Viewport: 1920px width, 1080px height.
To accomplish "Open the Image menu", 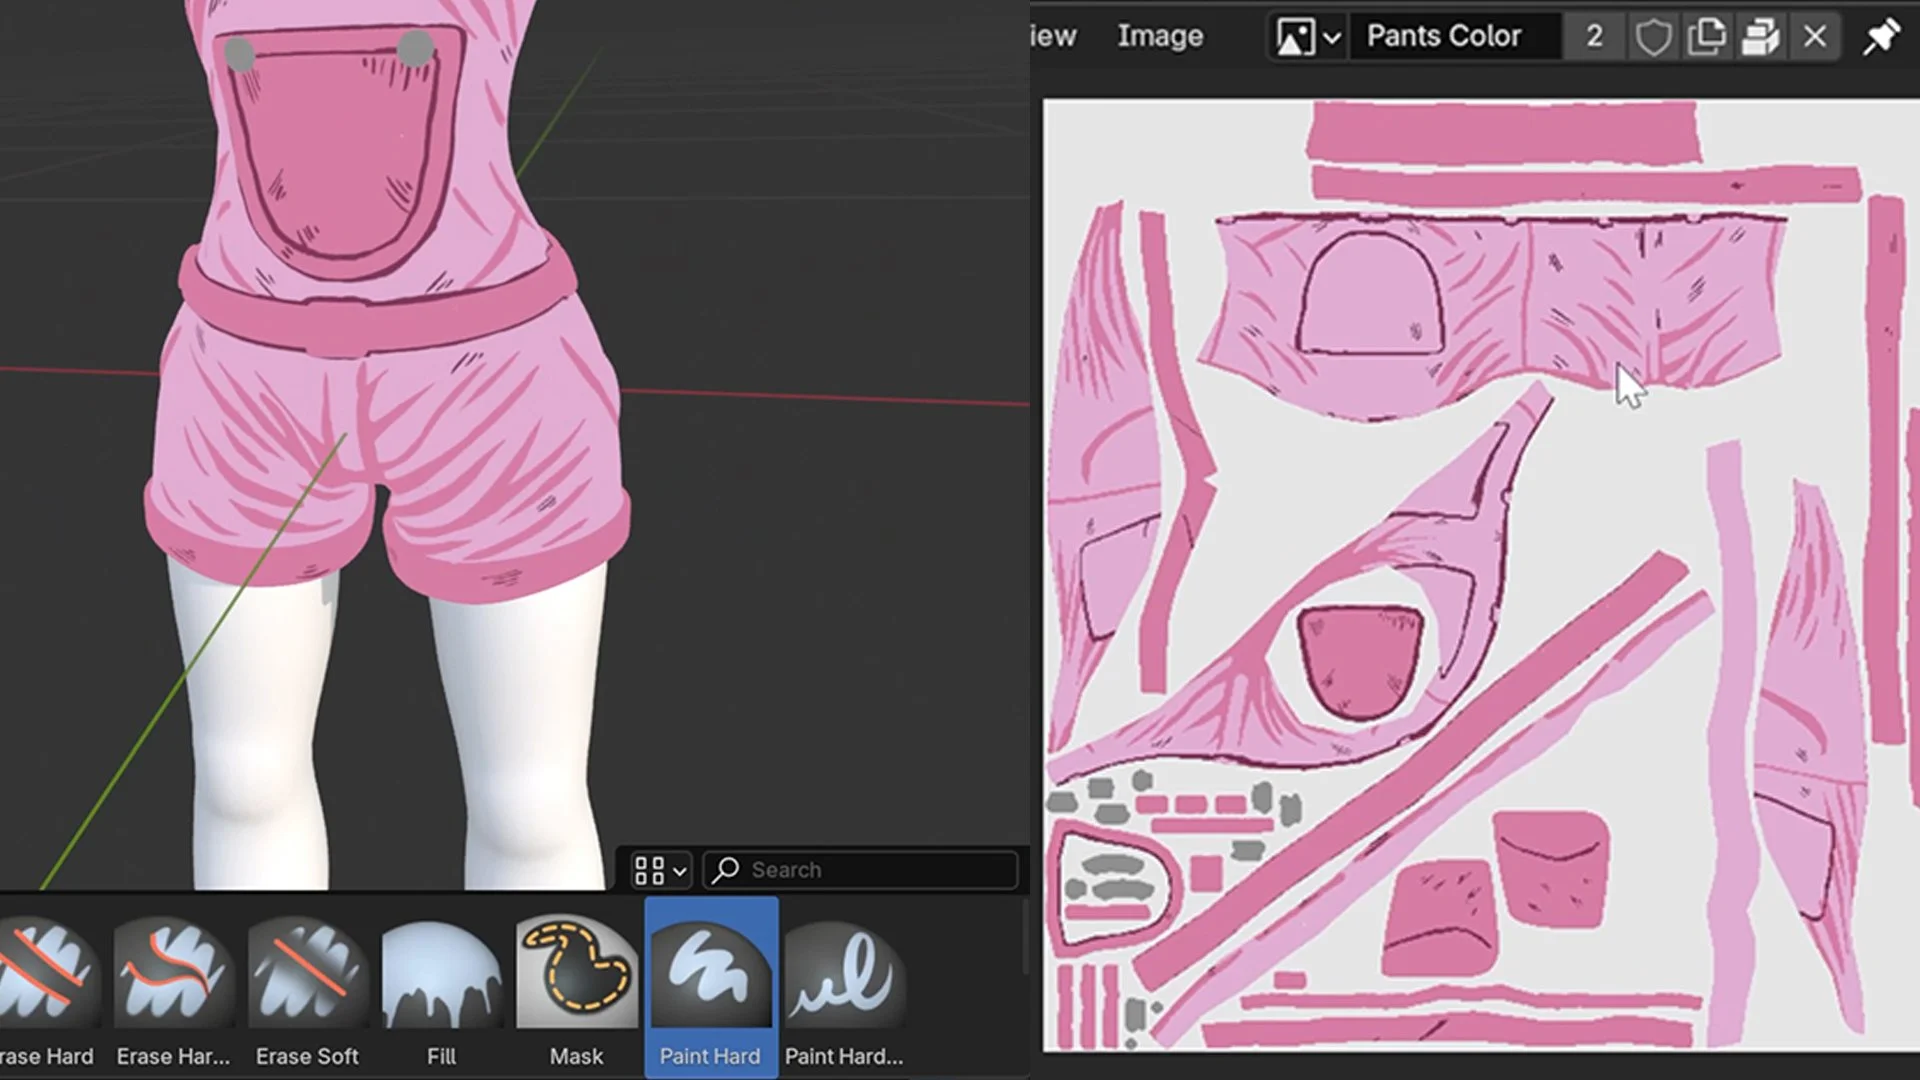I will [1160, 36].
